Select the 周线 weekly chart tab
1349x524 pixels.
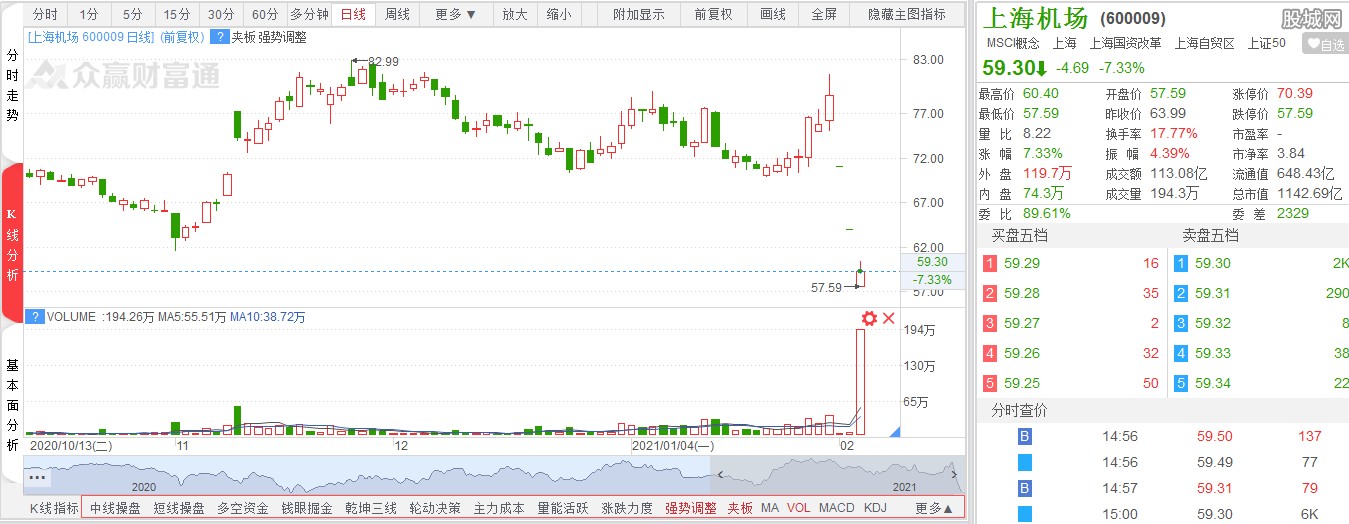tap(397, 15)
